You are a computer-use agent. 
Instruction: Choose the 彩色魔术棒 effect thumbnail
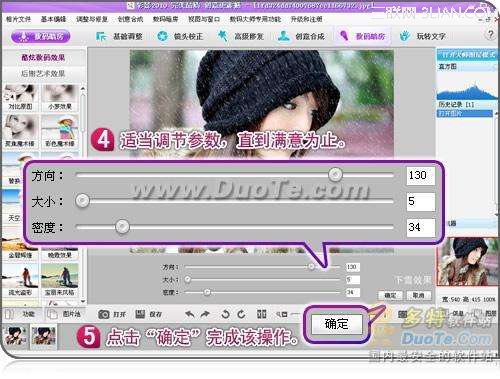pyautogui.click(x=60, y=132)
